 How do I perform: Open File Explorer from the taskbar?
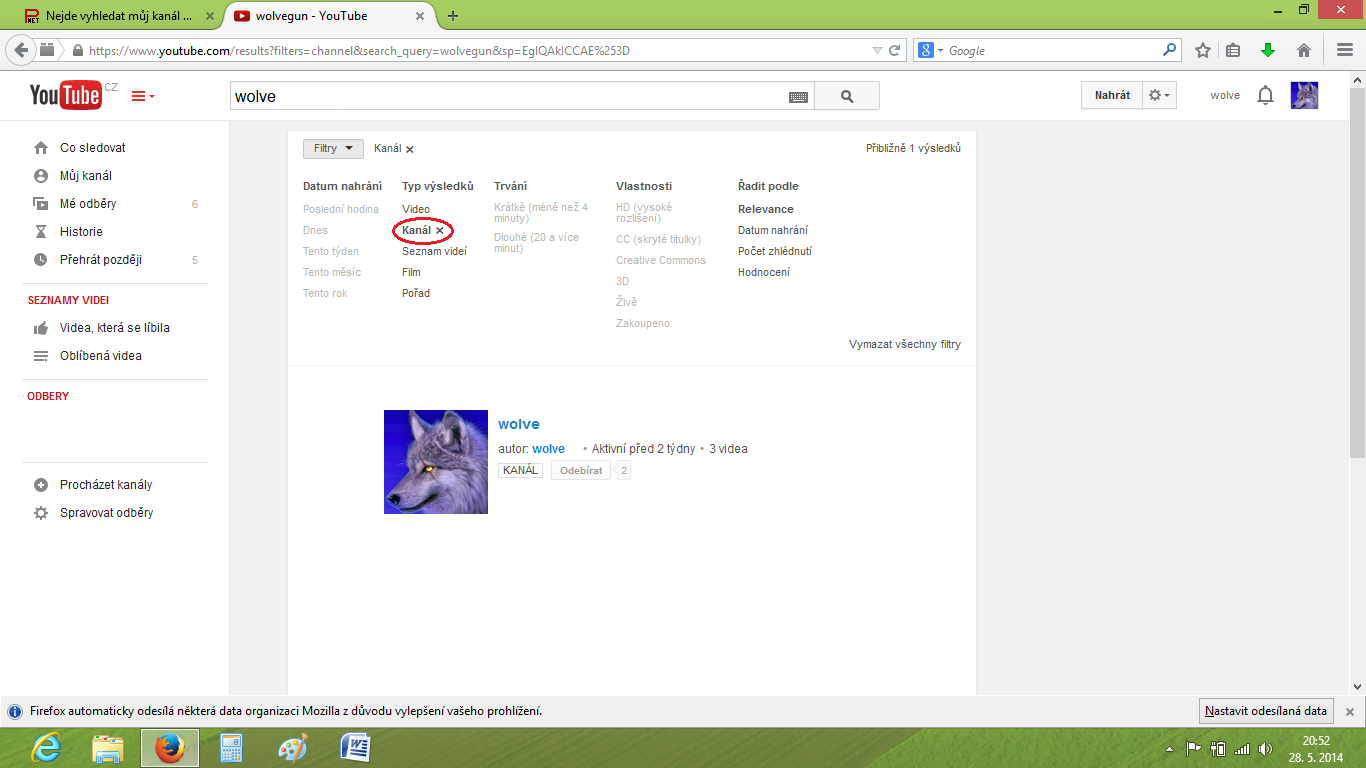pyautogui.click(x=108, y=748)
